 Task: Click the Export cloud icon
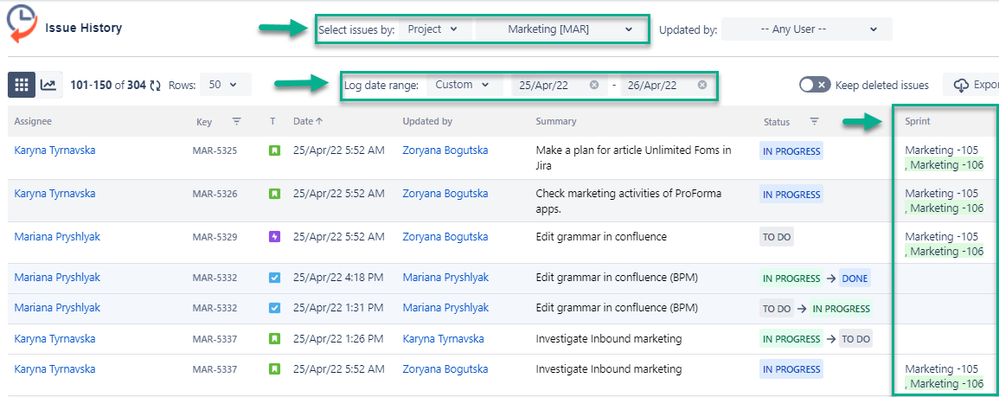961,85
